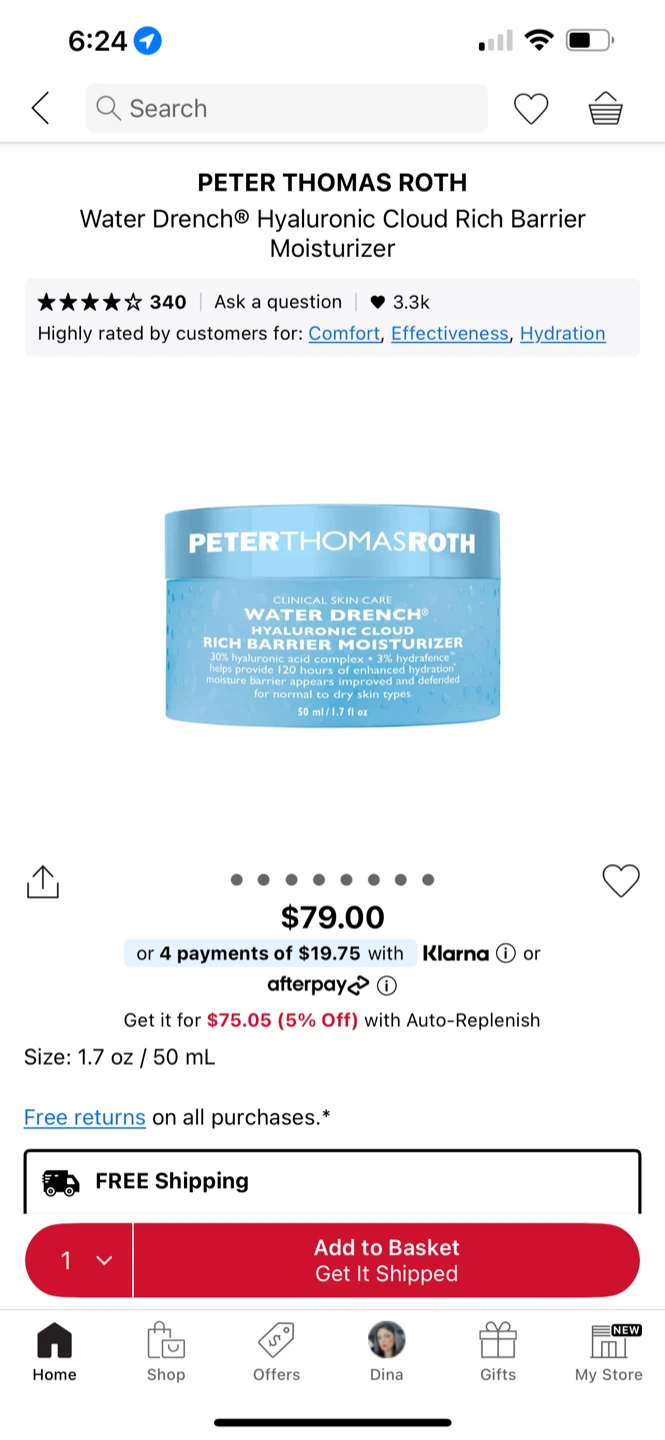Tap Afterpay info circle icon

pyautogui.click(x=387, y=986)
